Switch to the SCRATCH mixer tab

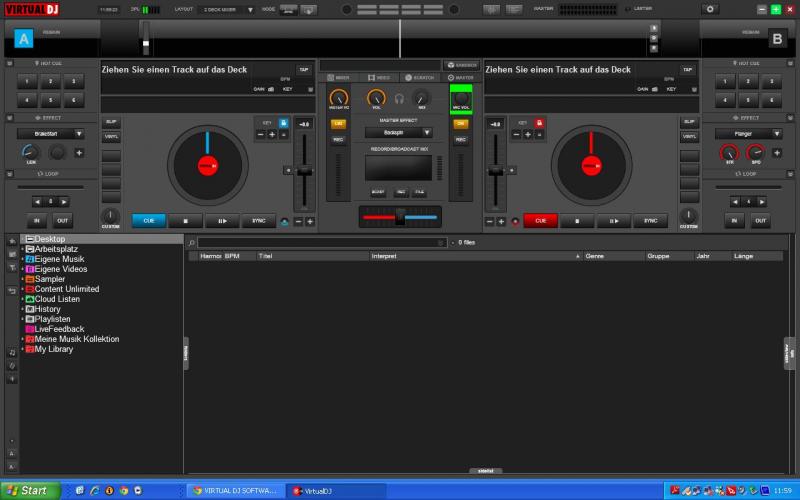tap(420, 77)
